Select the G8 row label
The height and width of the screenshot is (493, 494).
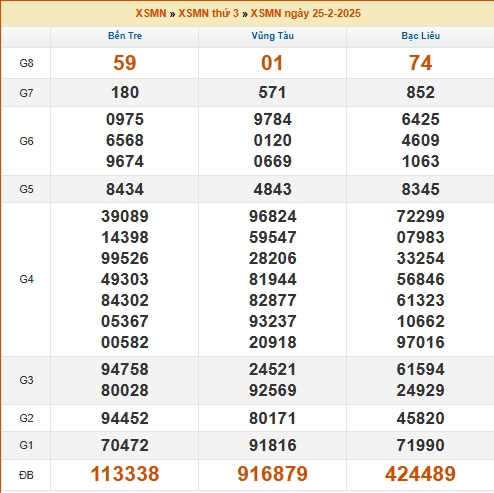click(26, 63)
